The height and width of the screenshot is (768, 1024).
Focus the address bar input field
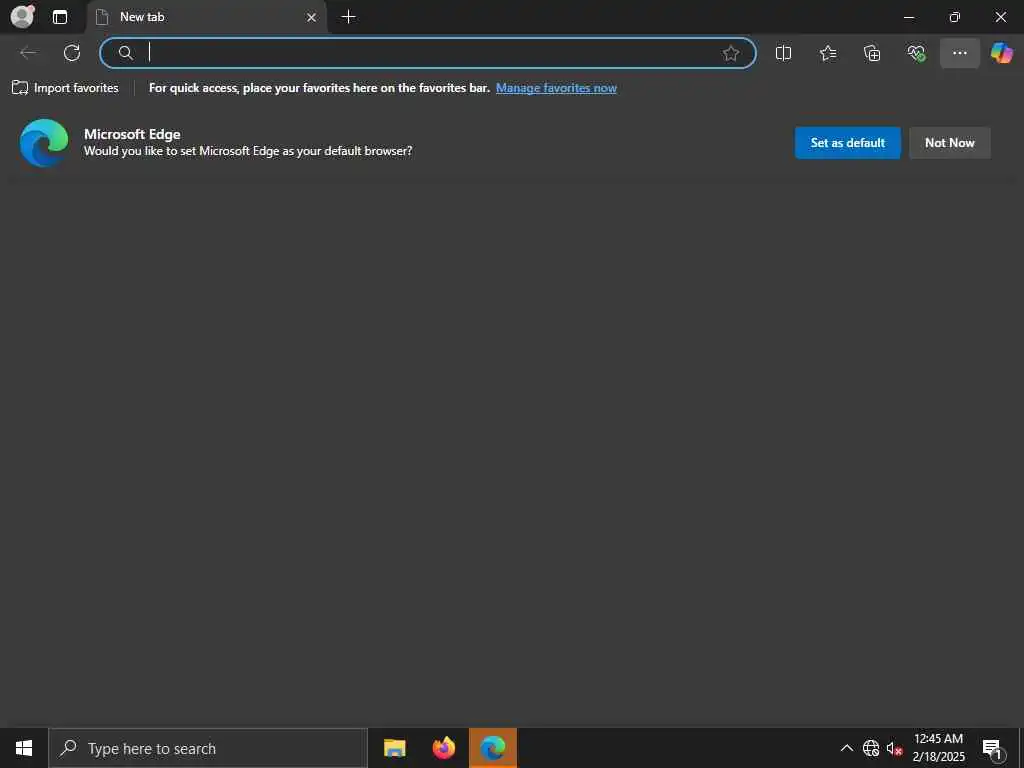pyautogui.click(x=428, y=53)
